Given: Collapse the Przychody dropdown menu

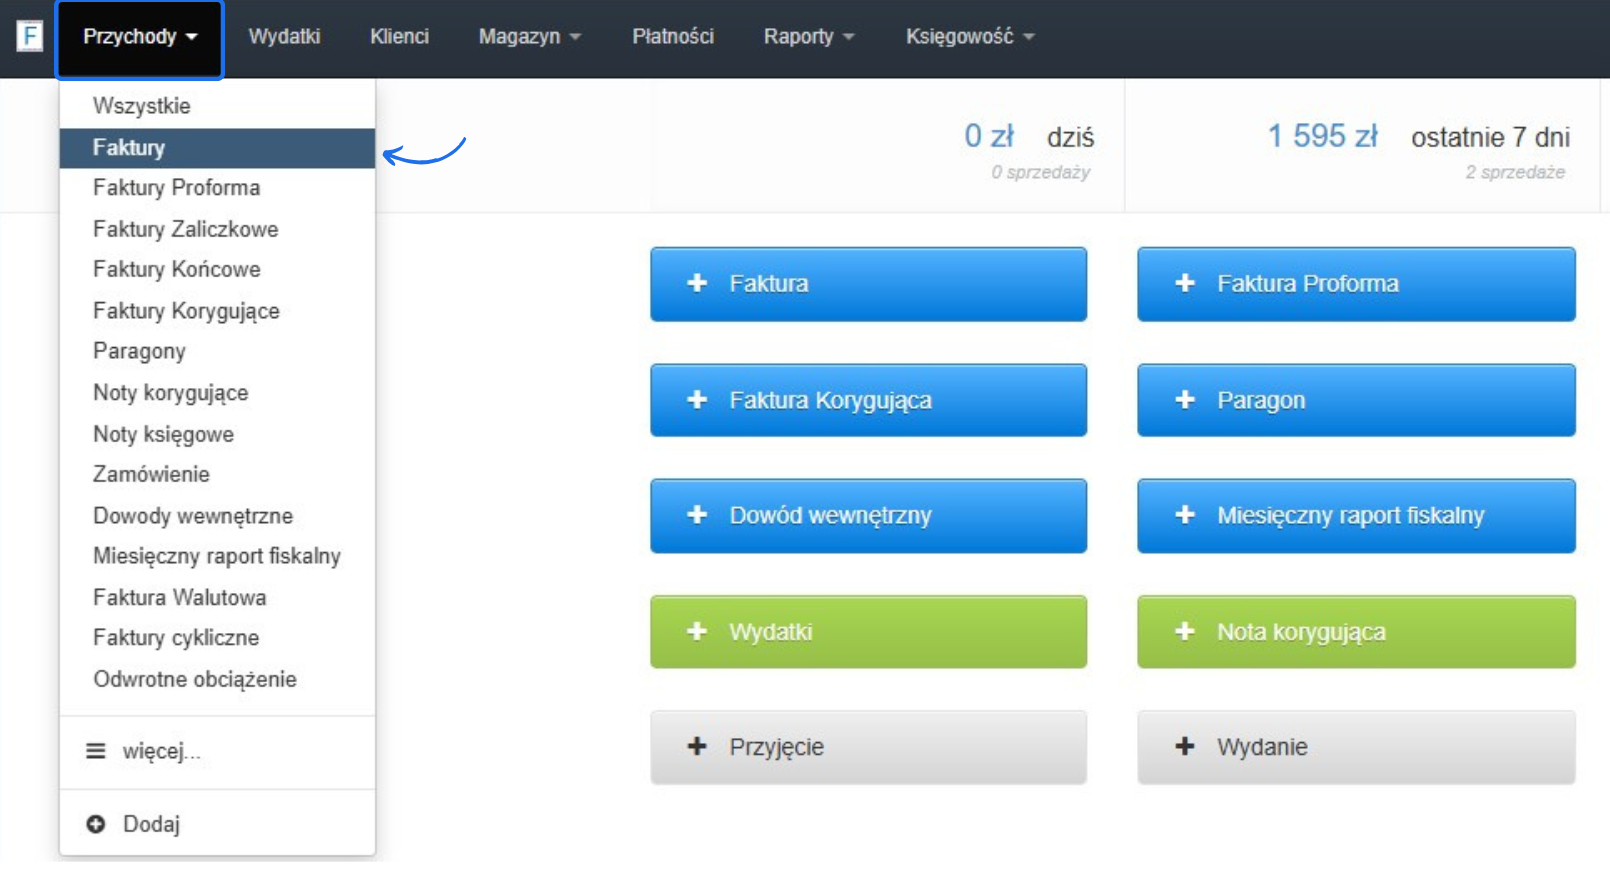Looking at the screenshot, I should [x=140, y=38].
